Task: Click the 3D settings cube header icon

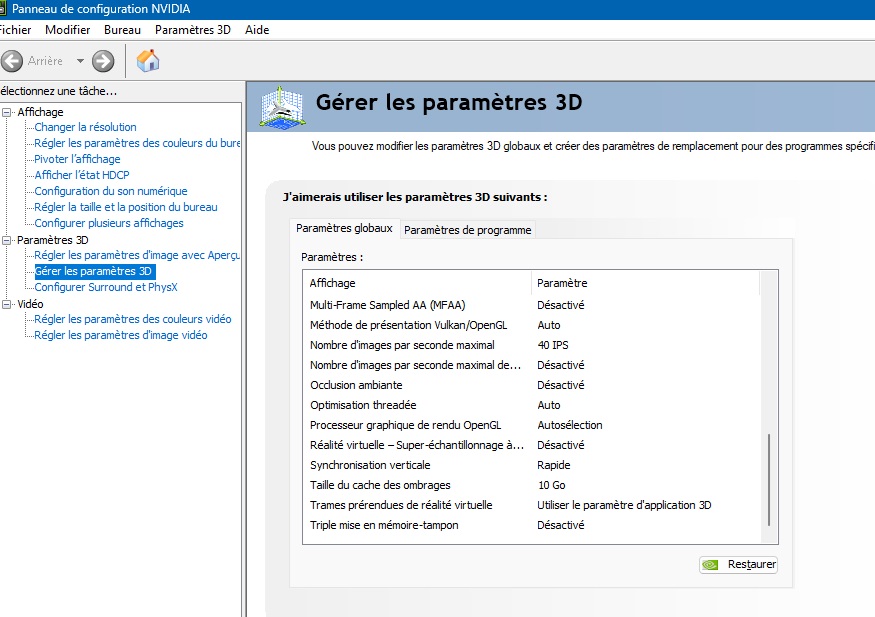Action: (283, 108)
